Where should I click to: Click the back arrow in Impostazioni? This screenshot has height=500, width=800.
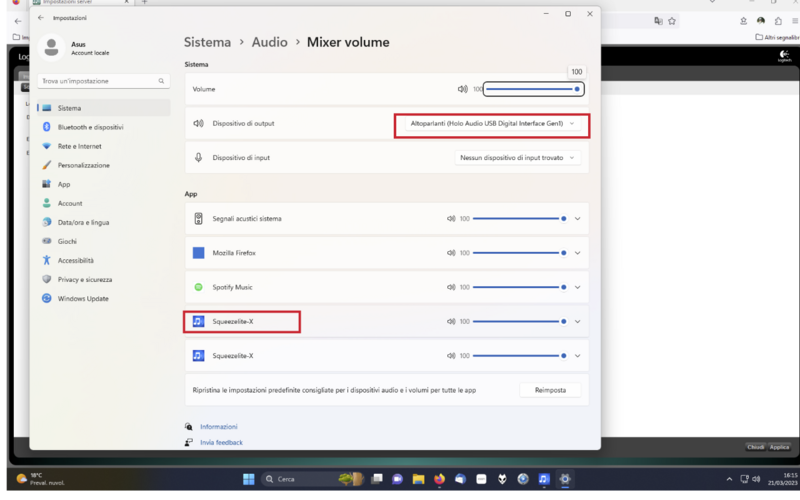coord(40,18)
